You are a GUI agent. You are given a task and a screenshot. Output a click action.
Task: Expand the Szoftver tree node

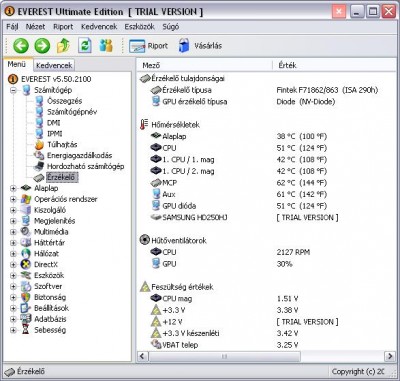click(x=13, y=286)
